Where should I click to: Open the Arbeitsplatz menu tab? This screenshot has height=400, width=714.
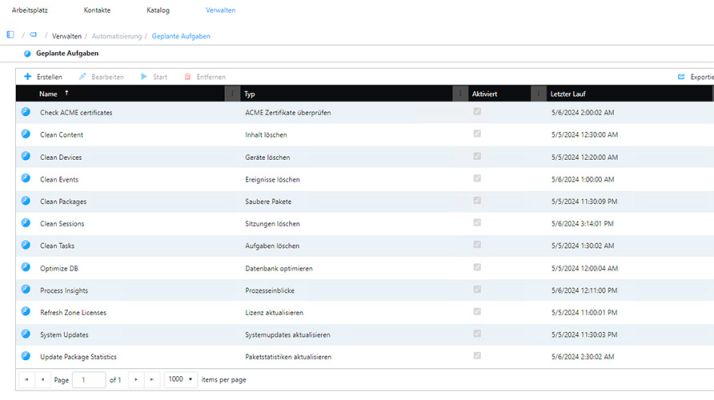point(30,10)
